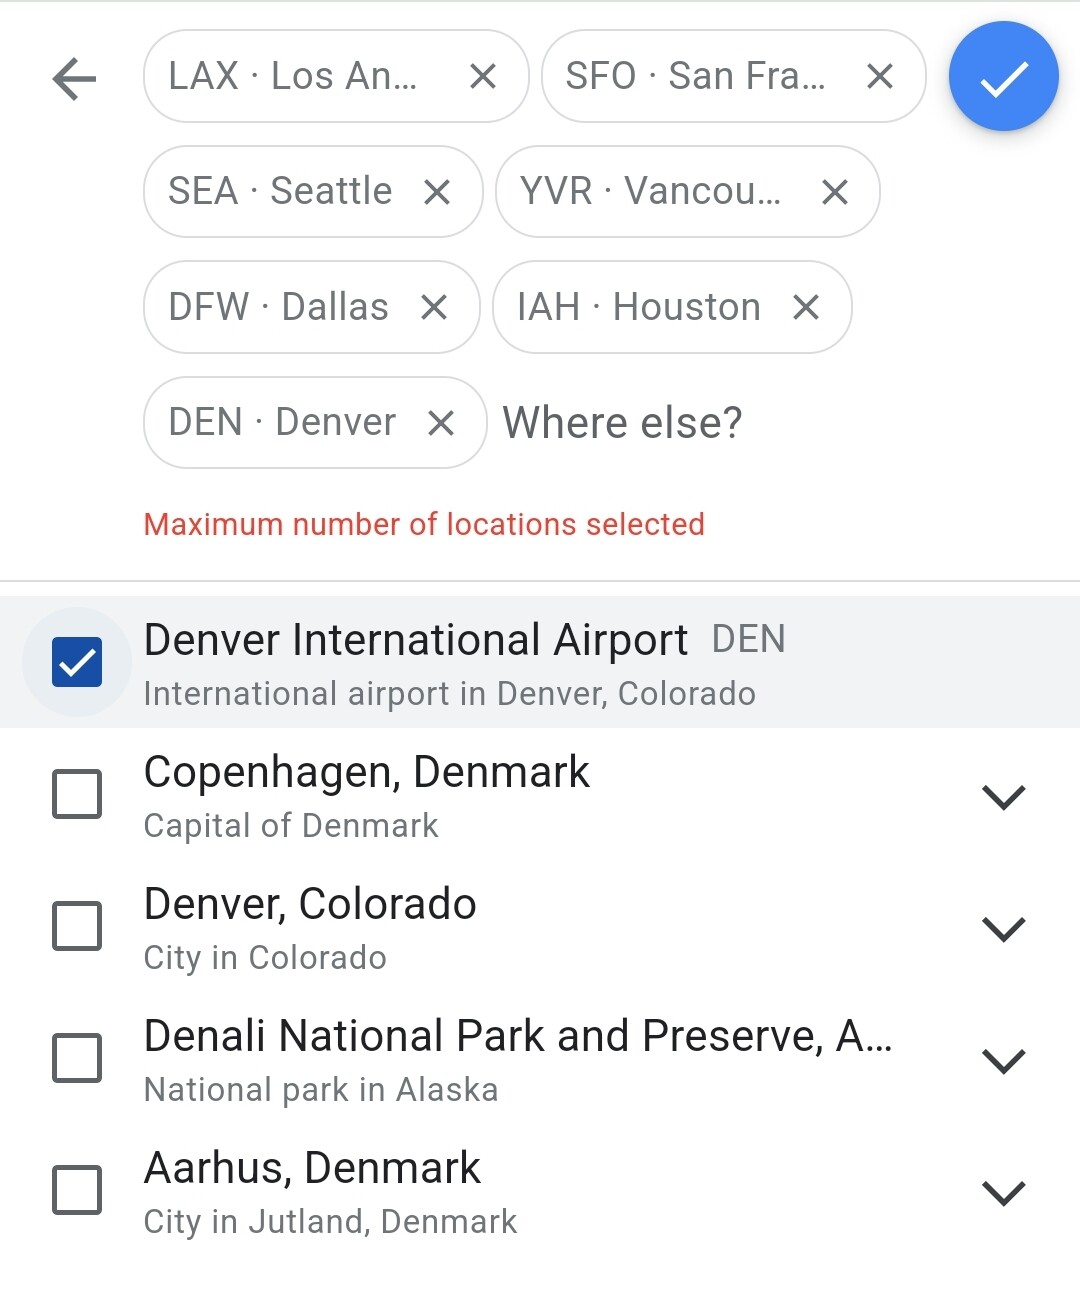
Task: Tap the back arrow icon
Action: 74,79
